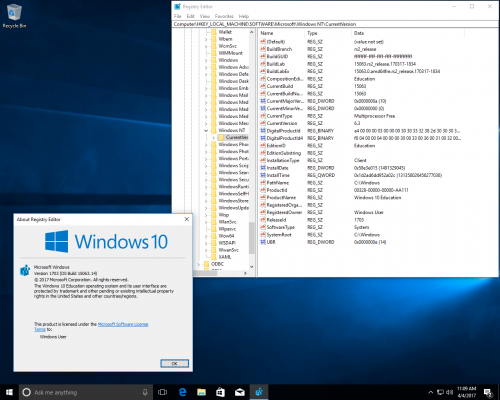Open the Edit menu in Registry Editor
Screen dimensions: 500x400
(190, 16)
